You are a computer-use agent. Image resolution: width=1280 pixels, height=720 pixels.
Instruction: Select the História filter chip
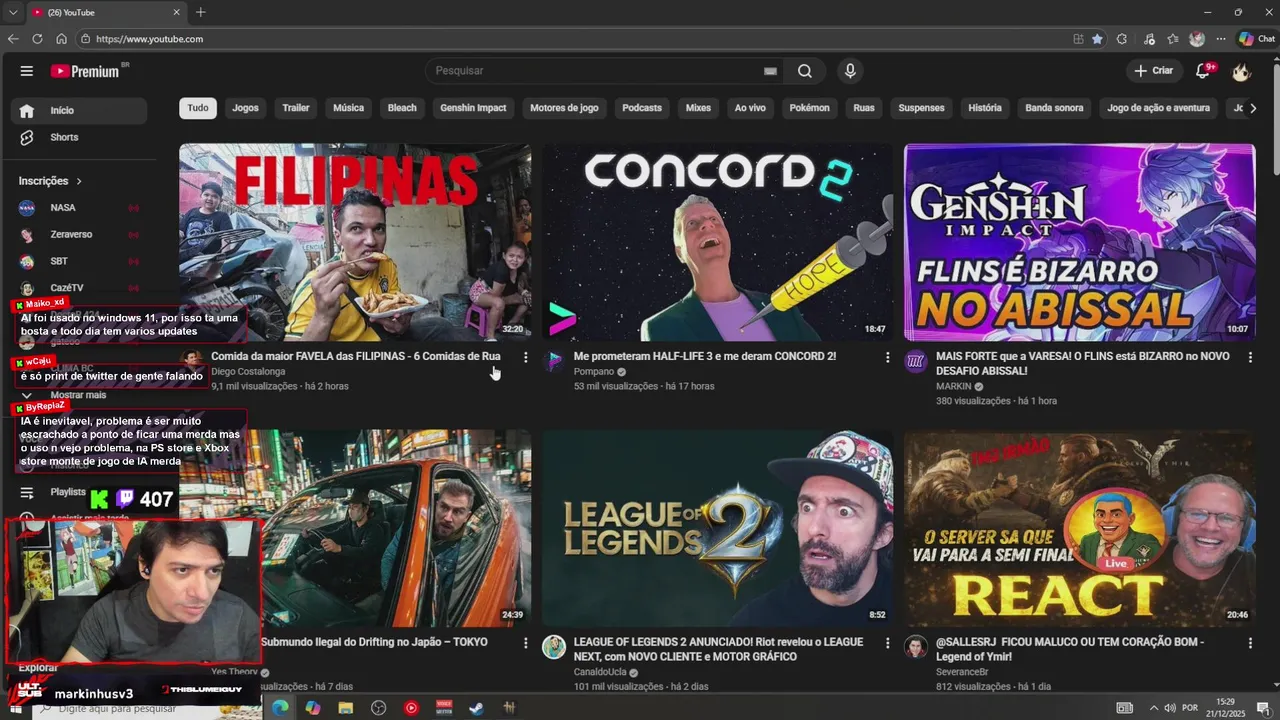pyautogui.click(x=985, y=108)
